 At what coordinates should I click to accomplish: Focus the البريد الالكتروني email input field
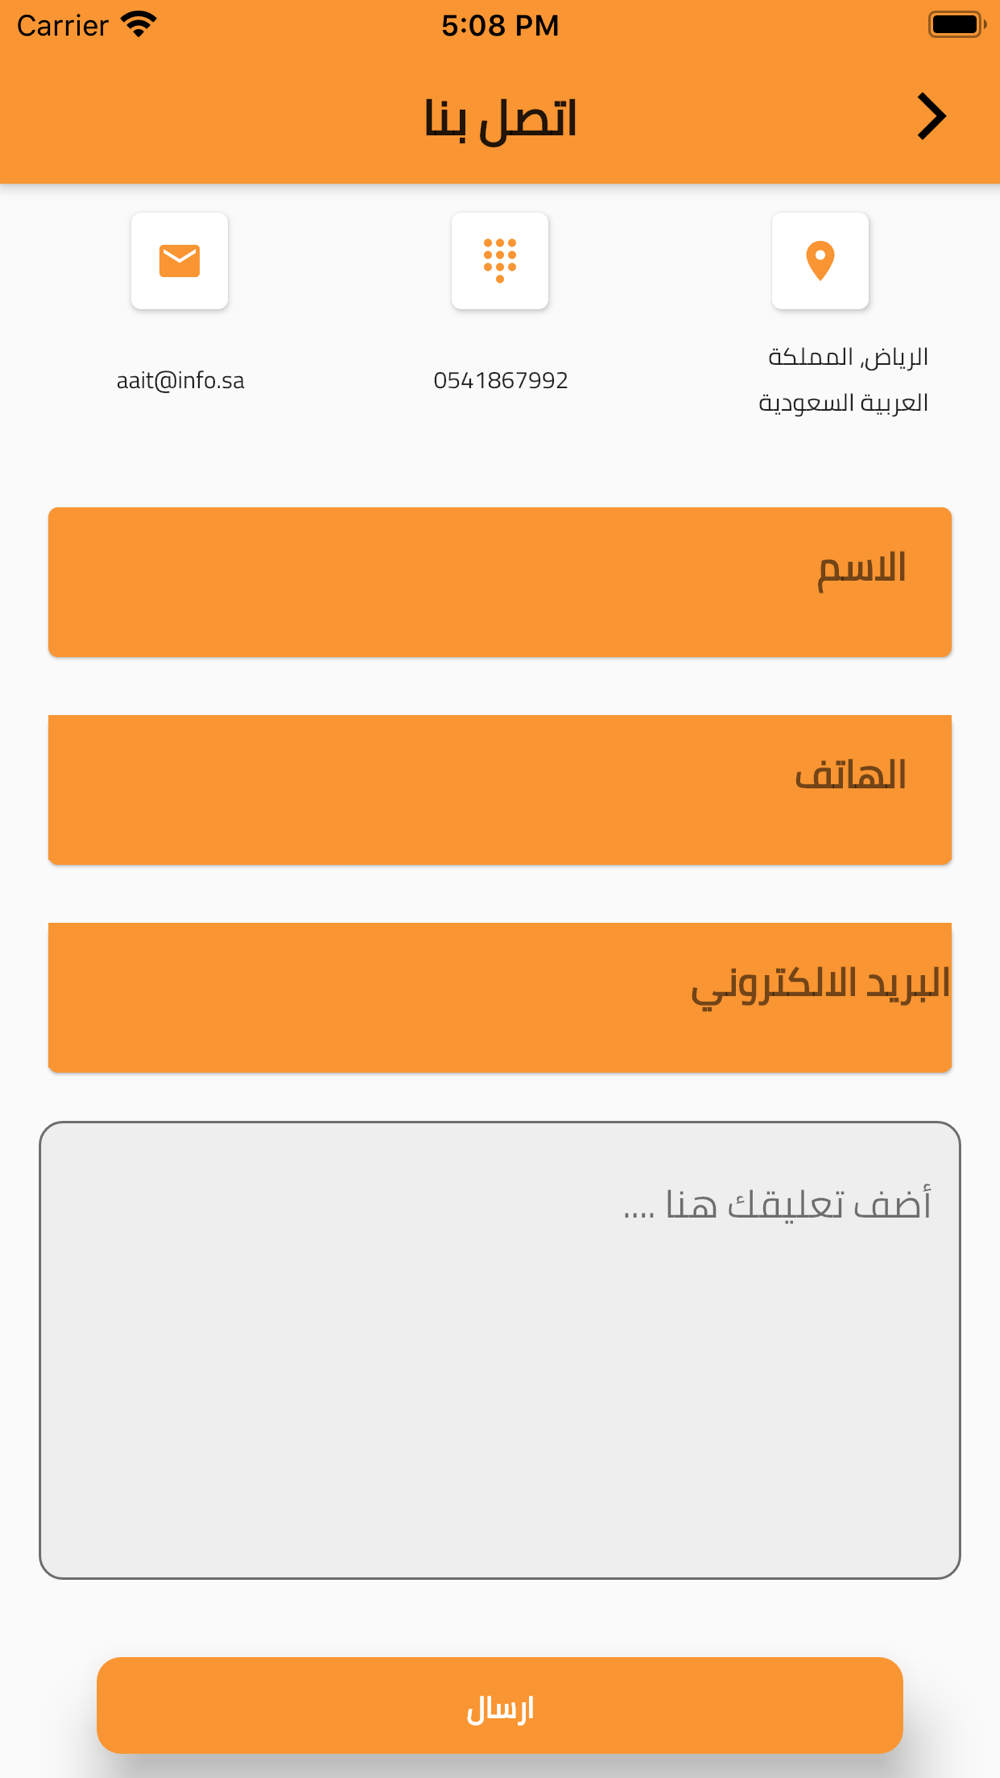[x=500, y=997]
